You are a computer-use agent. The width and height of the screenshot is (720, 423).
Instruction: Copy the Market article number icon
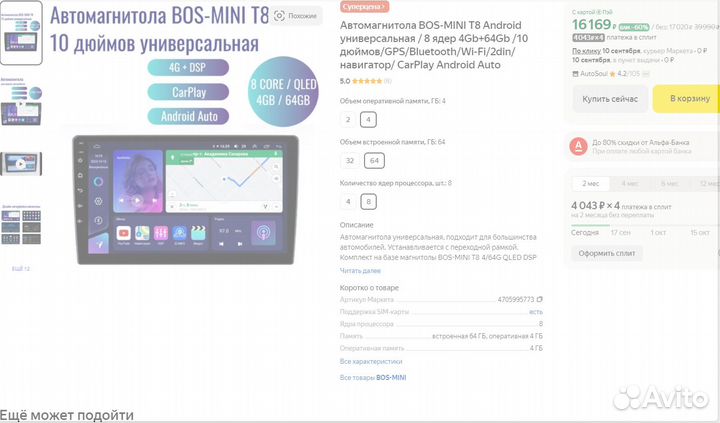540,299
